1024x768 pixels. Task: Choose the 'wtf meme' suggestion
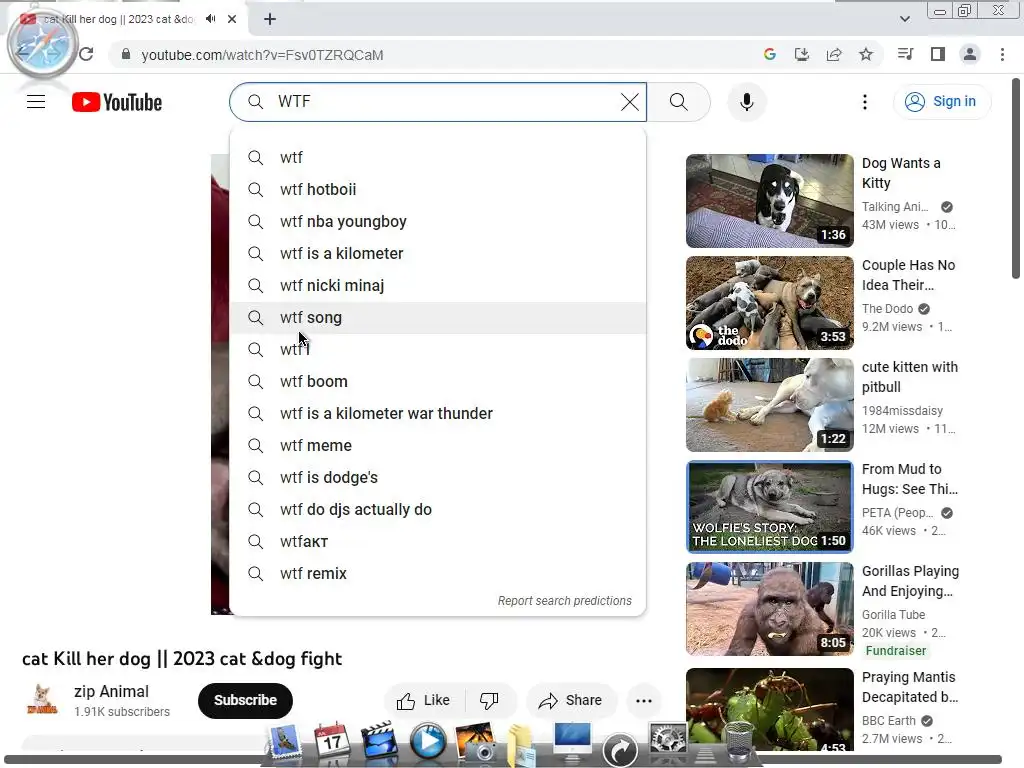(438, 445)
